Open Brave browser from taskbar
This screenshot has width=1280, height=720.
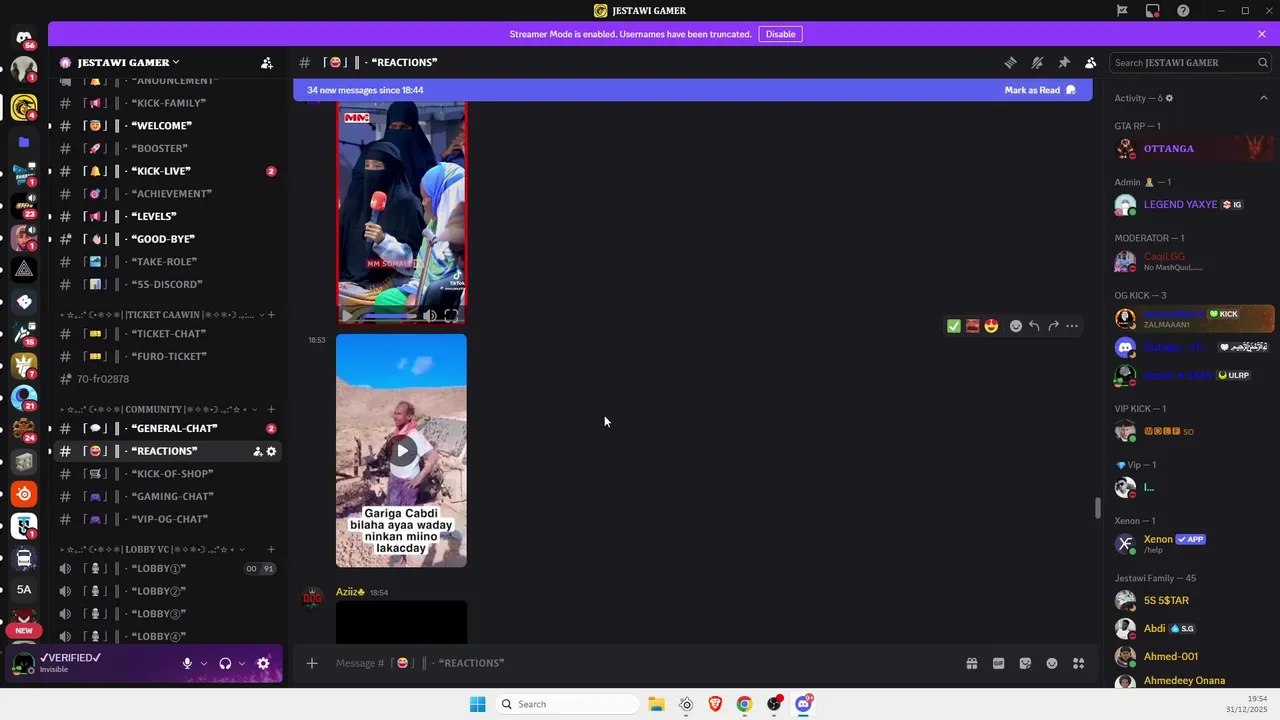pyautogui.click(x=715, y=704)
